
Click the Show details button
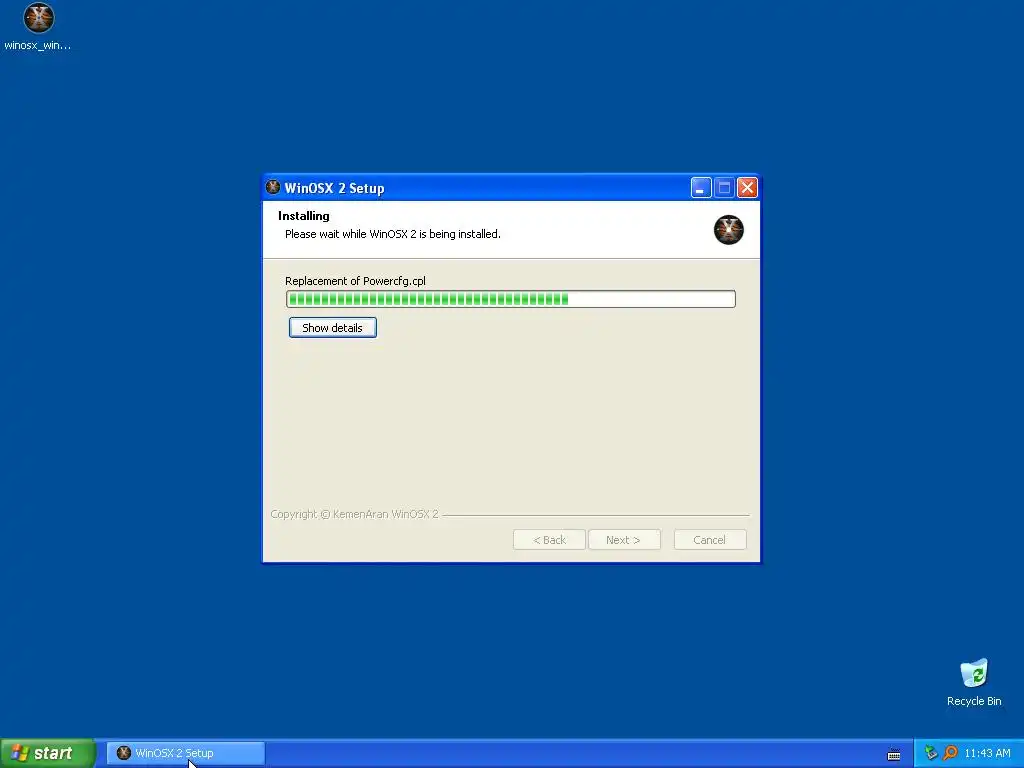332,328
